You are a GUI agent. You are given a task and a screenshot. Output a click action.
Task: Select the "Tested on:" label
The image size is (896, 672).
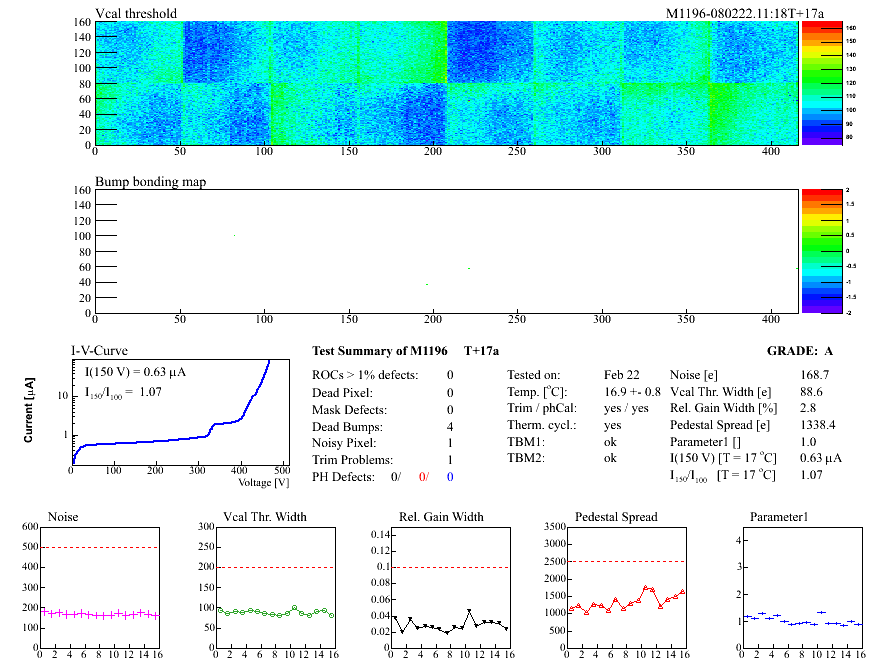point(534,375)
